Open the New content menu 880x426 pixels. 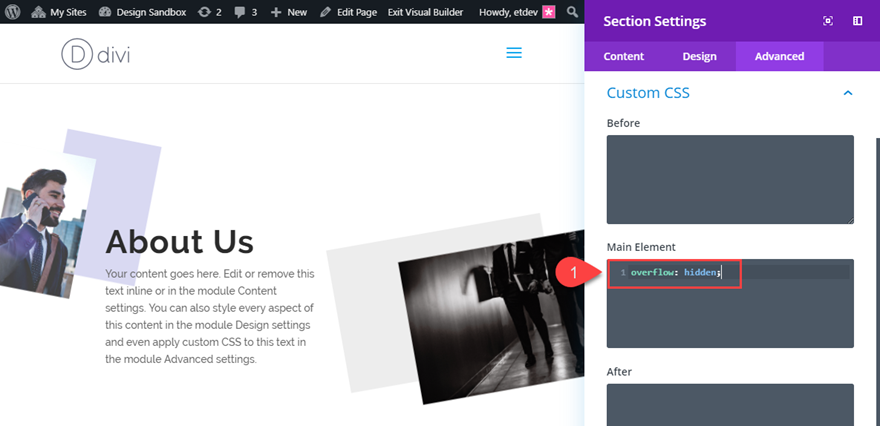coord(288,12)
